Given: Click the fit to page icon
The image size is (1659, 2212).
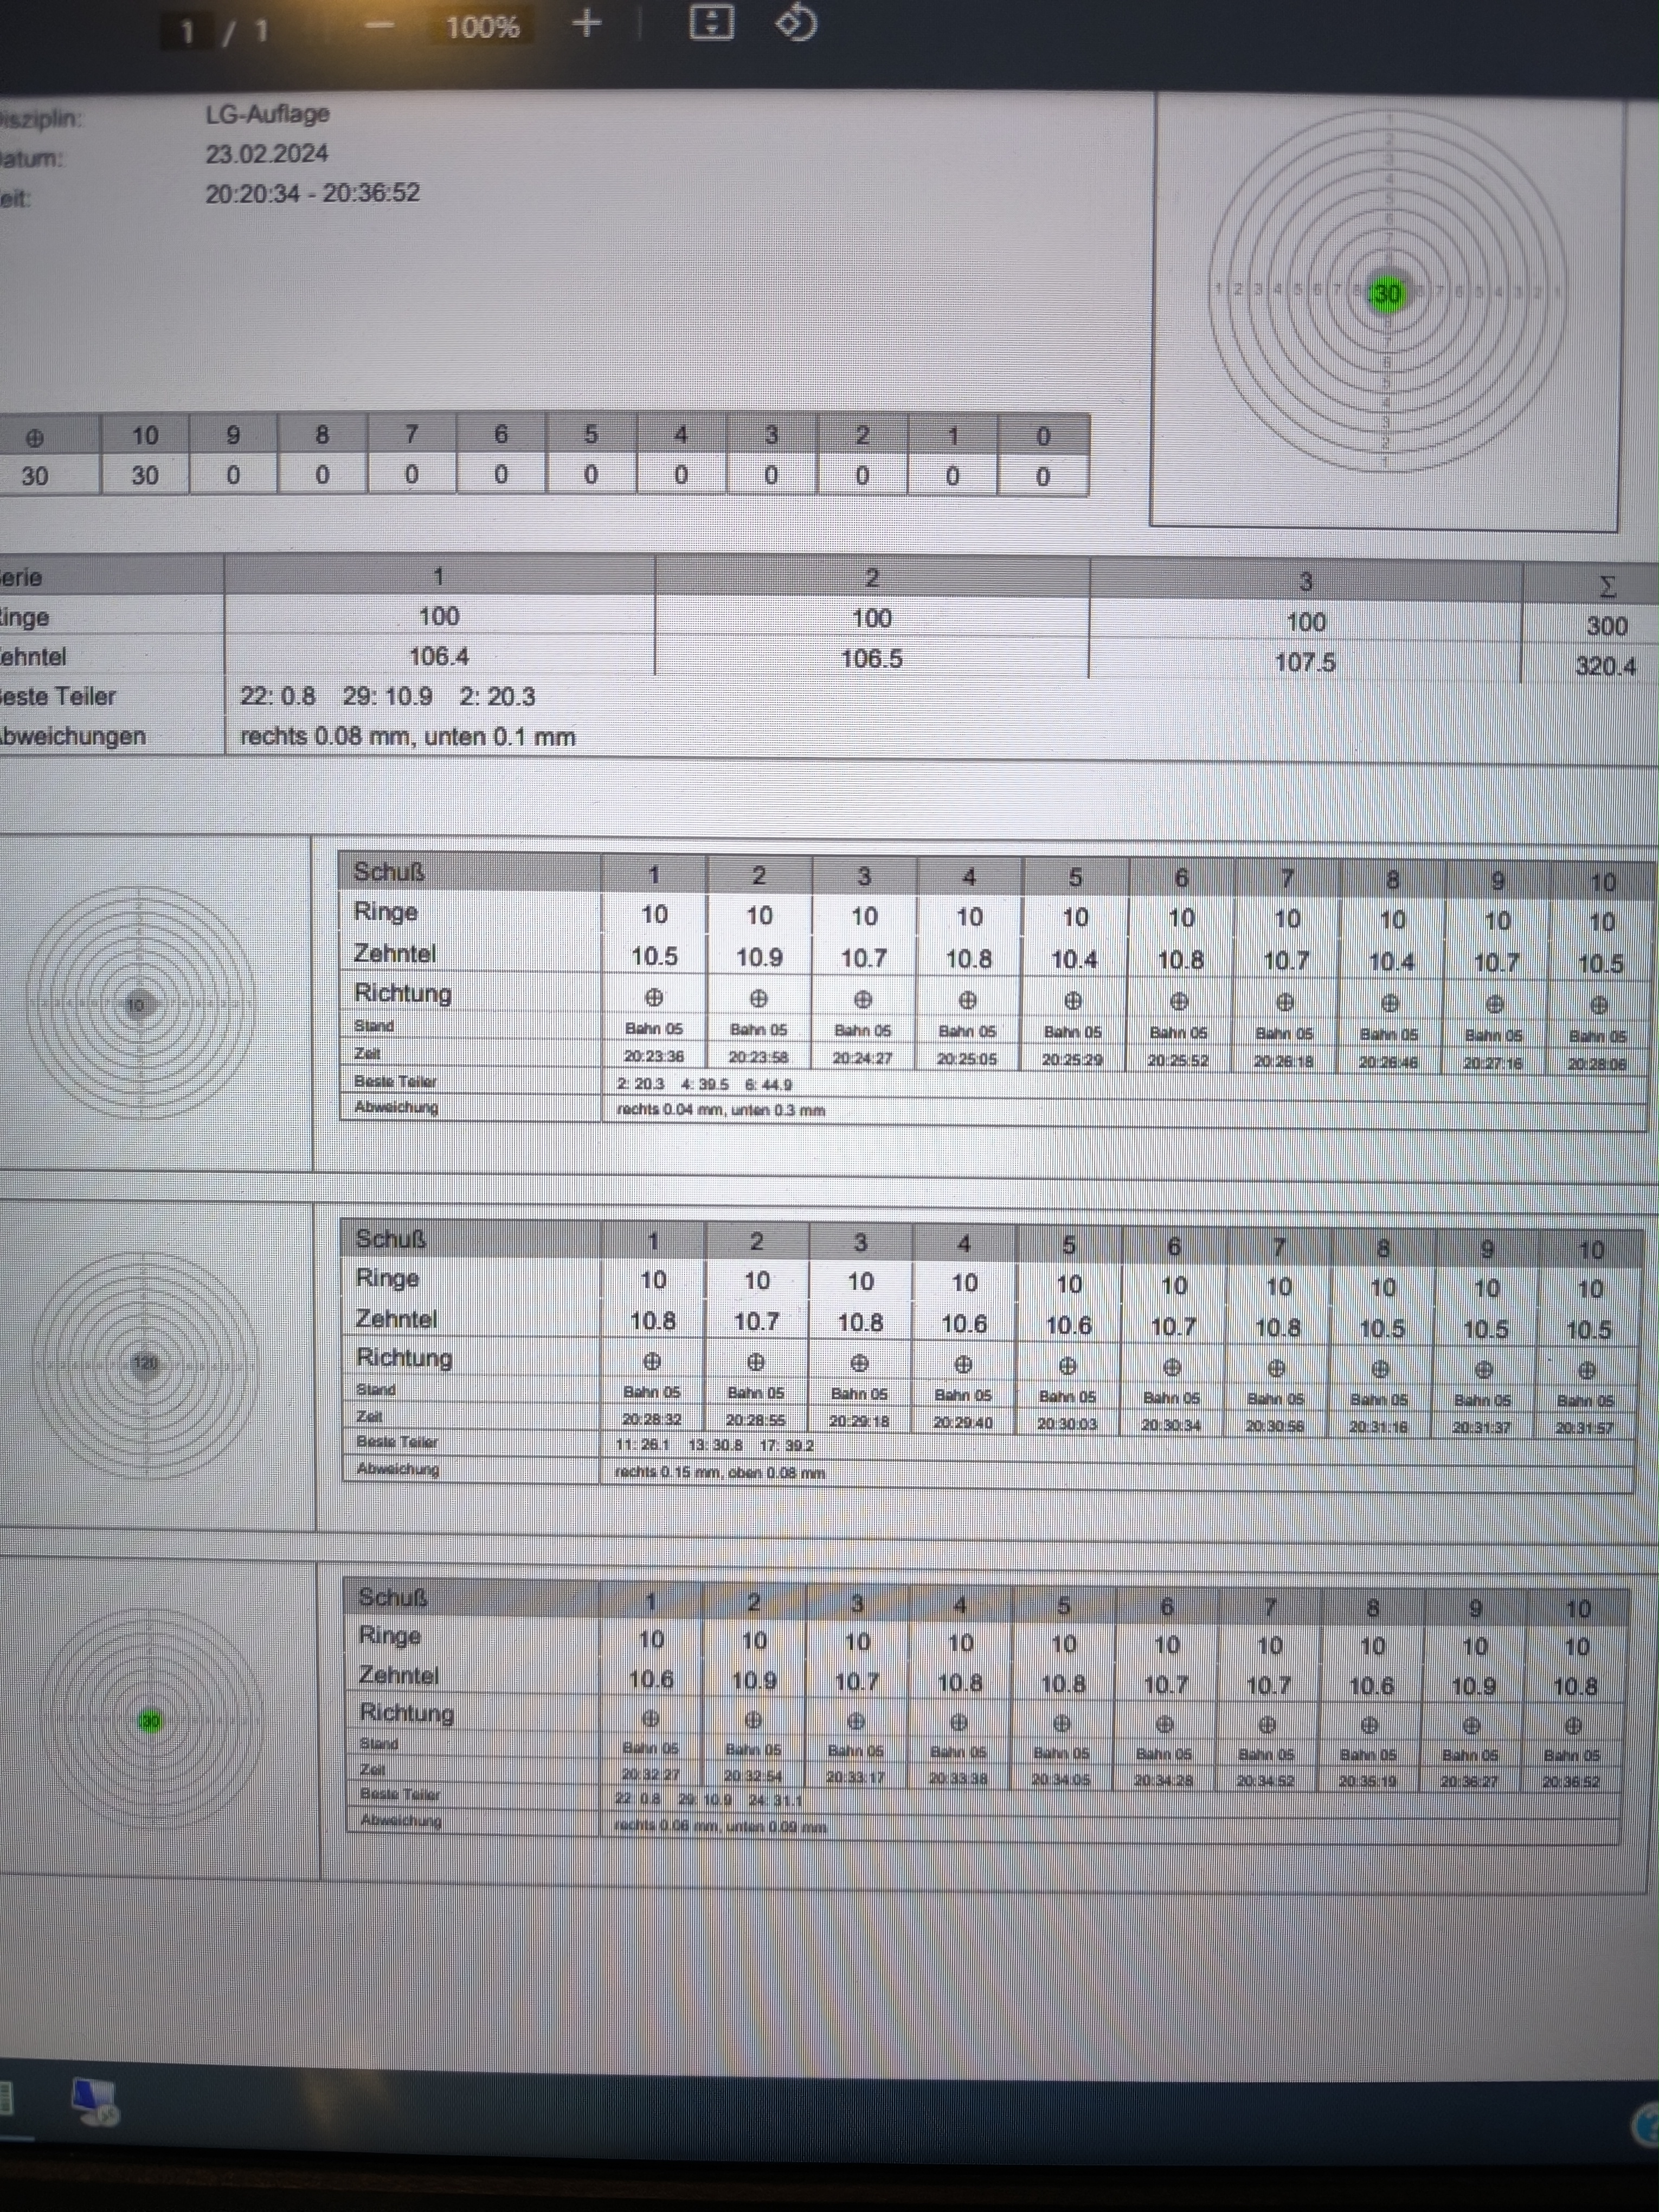Looking at the screenshot, I should pyautogui.click(x=711, y=22).
